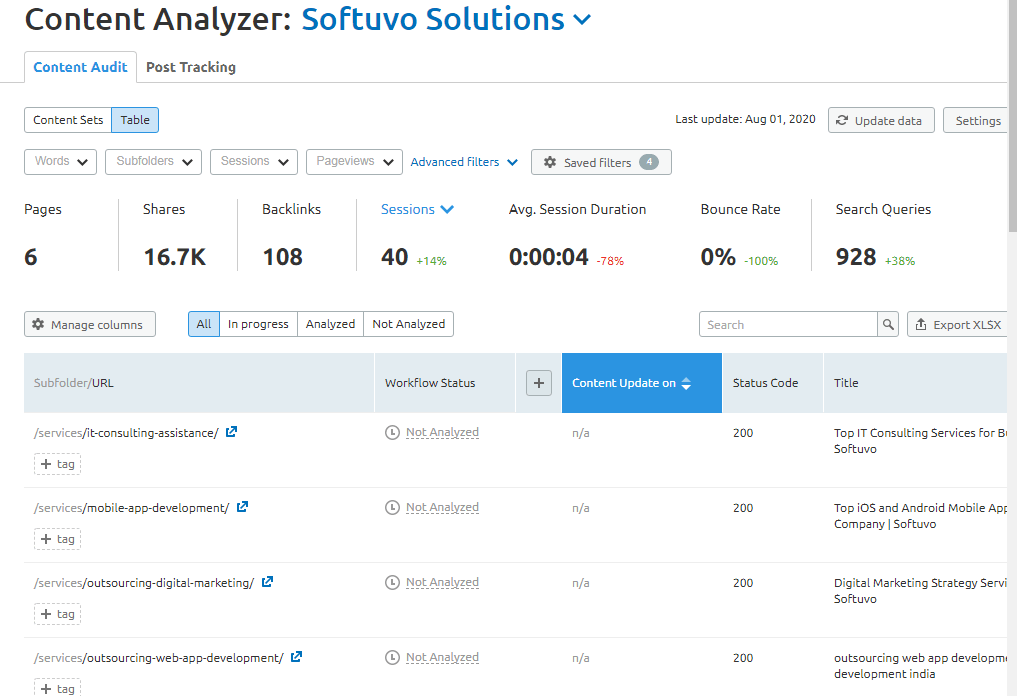The height and width of the screenshot is (696, 1017).
Task: Click title 'Top iOS and Android Mobile App' cell
Action: 920,516
